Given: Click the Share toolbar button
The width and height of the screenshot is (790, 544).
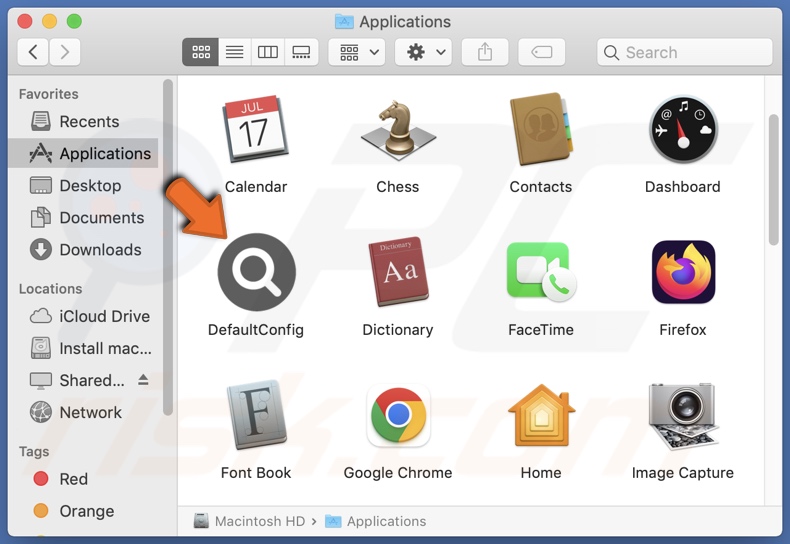Looking at the screenshot, I should (x=485, y=52).
